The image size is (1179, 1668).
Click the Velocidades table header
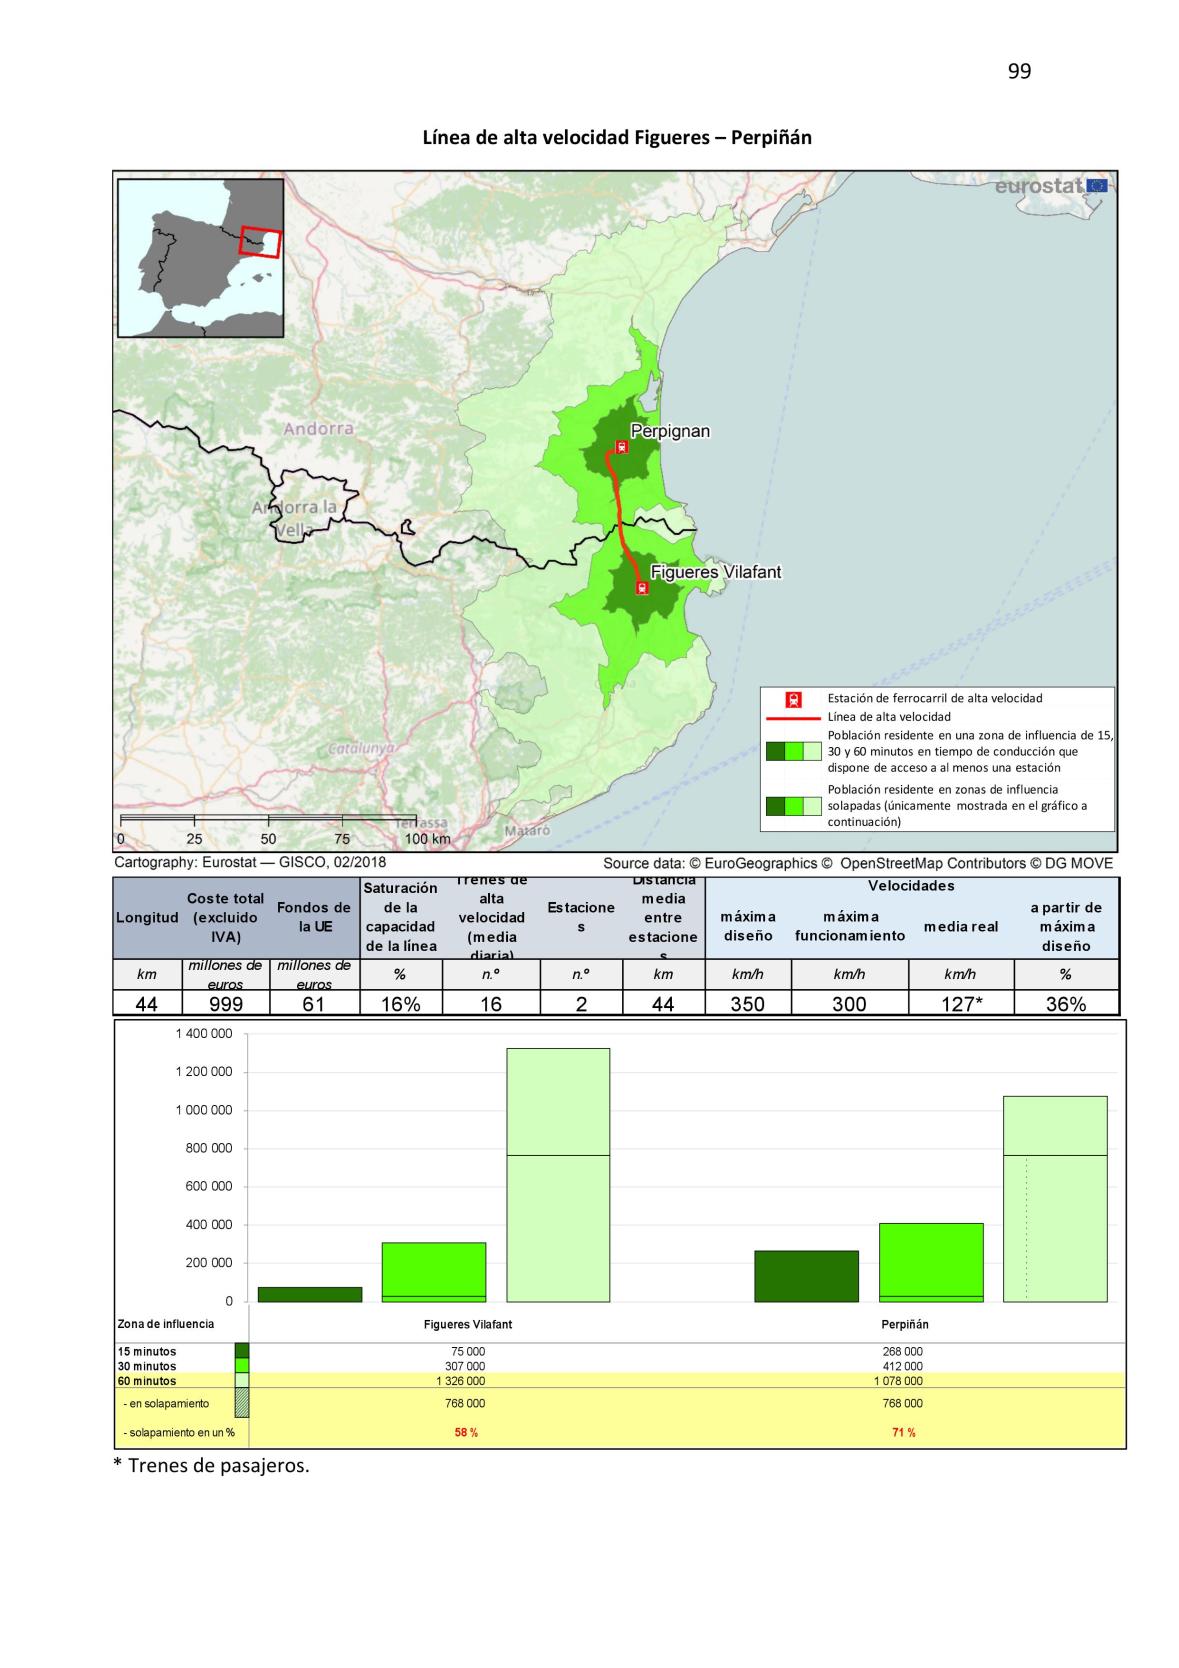(910, 886)
